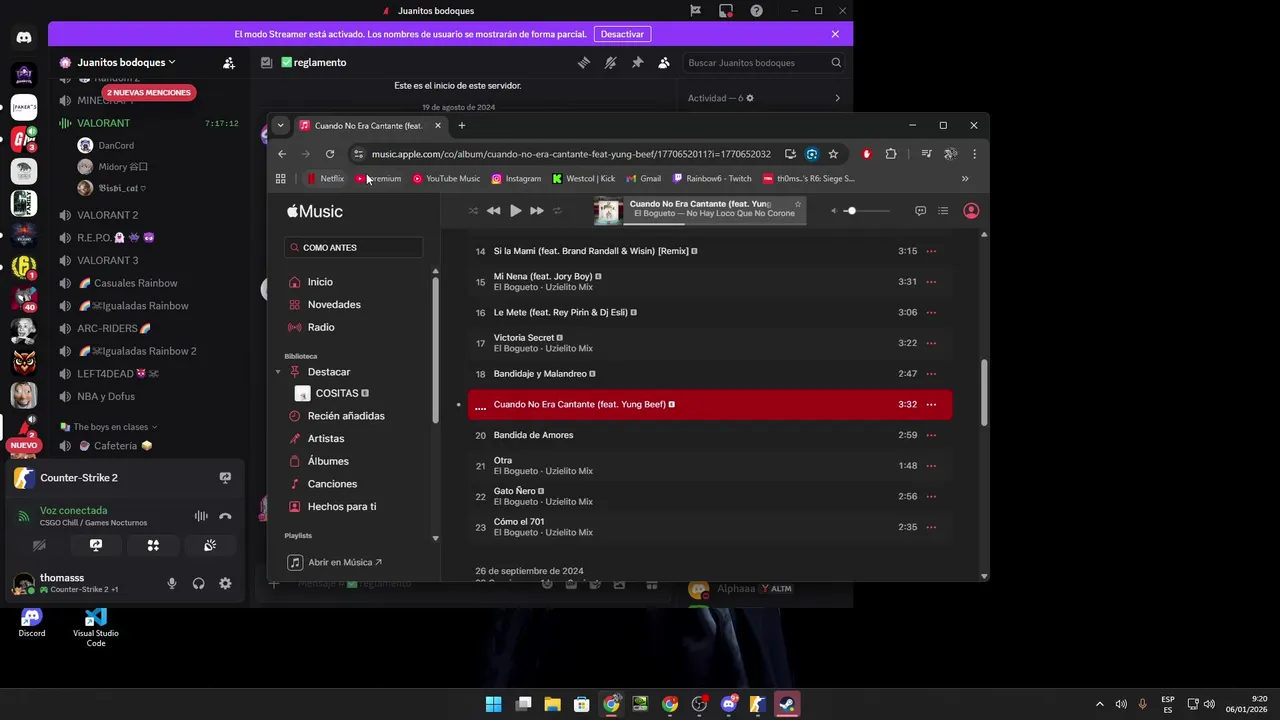The height and width of the screenshot is (720, 1280).
Task: Deafen headphones in Discord user panel
Action: (x=198, y=584)
